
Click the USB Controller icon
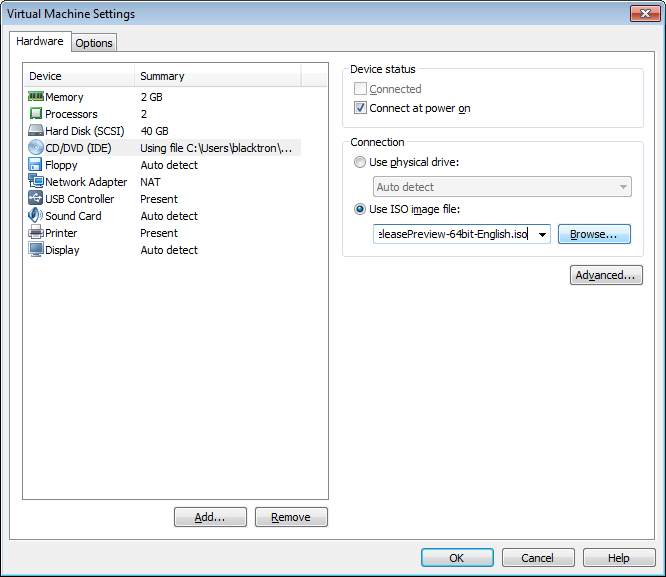(x=36, y=198)
